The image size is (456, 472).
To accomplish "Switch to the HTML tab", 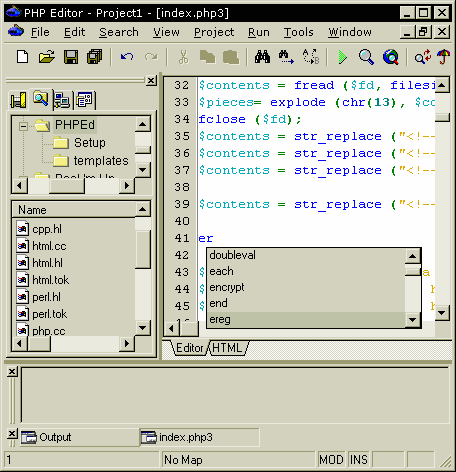I will (x=227, y=348).
